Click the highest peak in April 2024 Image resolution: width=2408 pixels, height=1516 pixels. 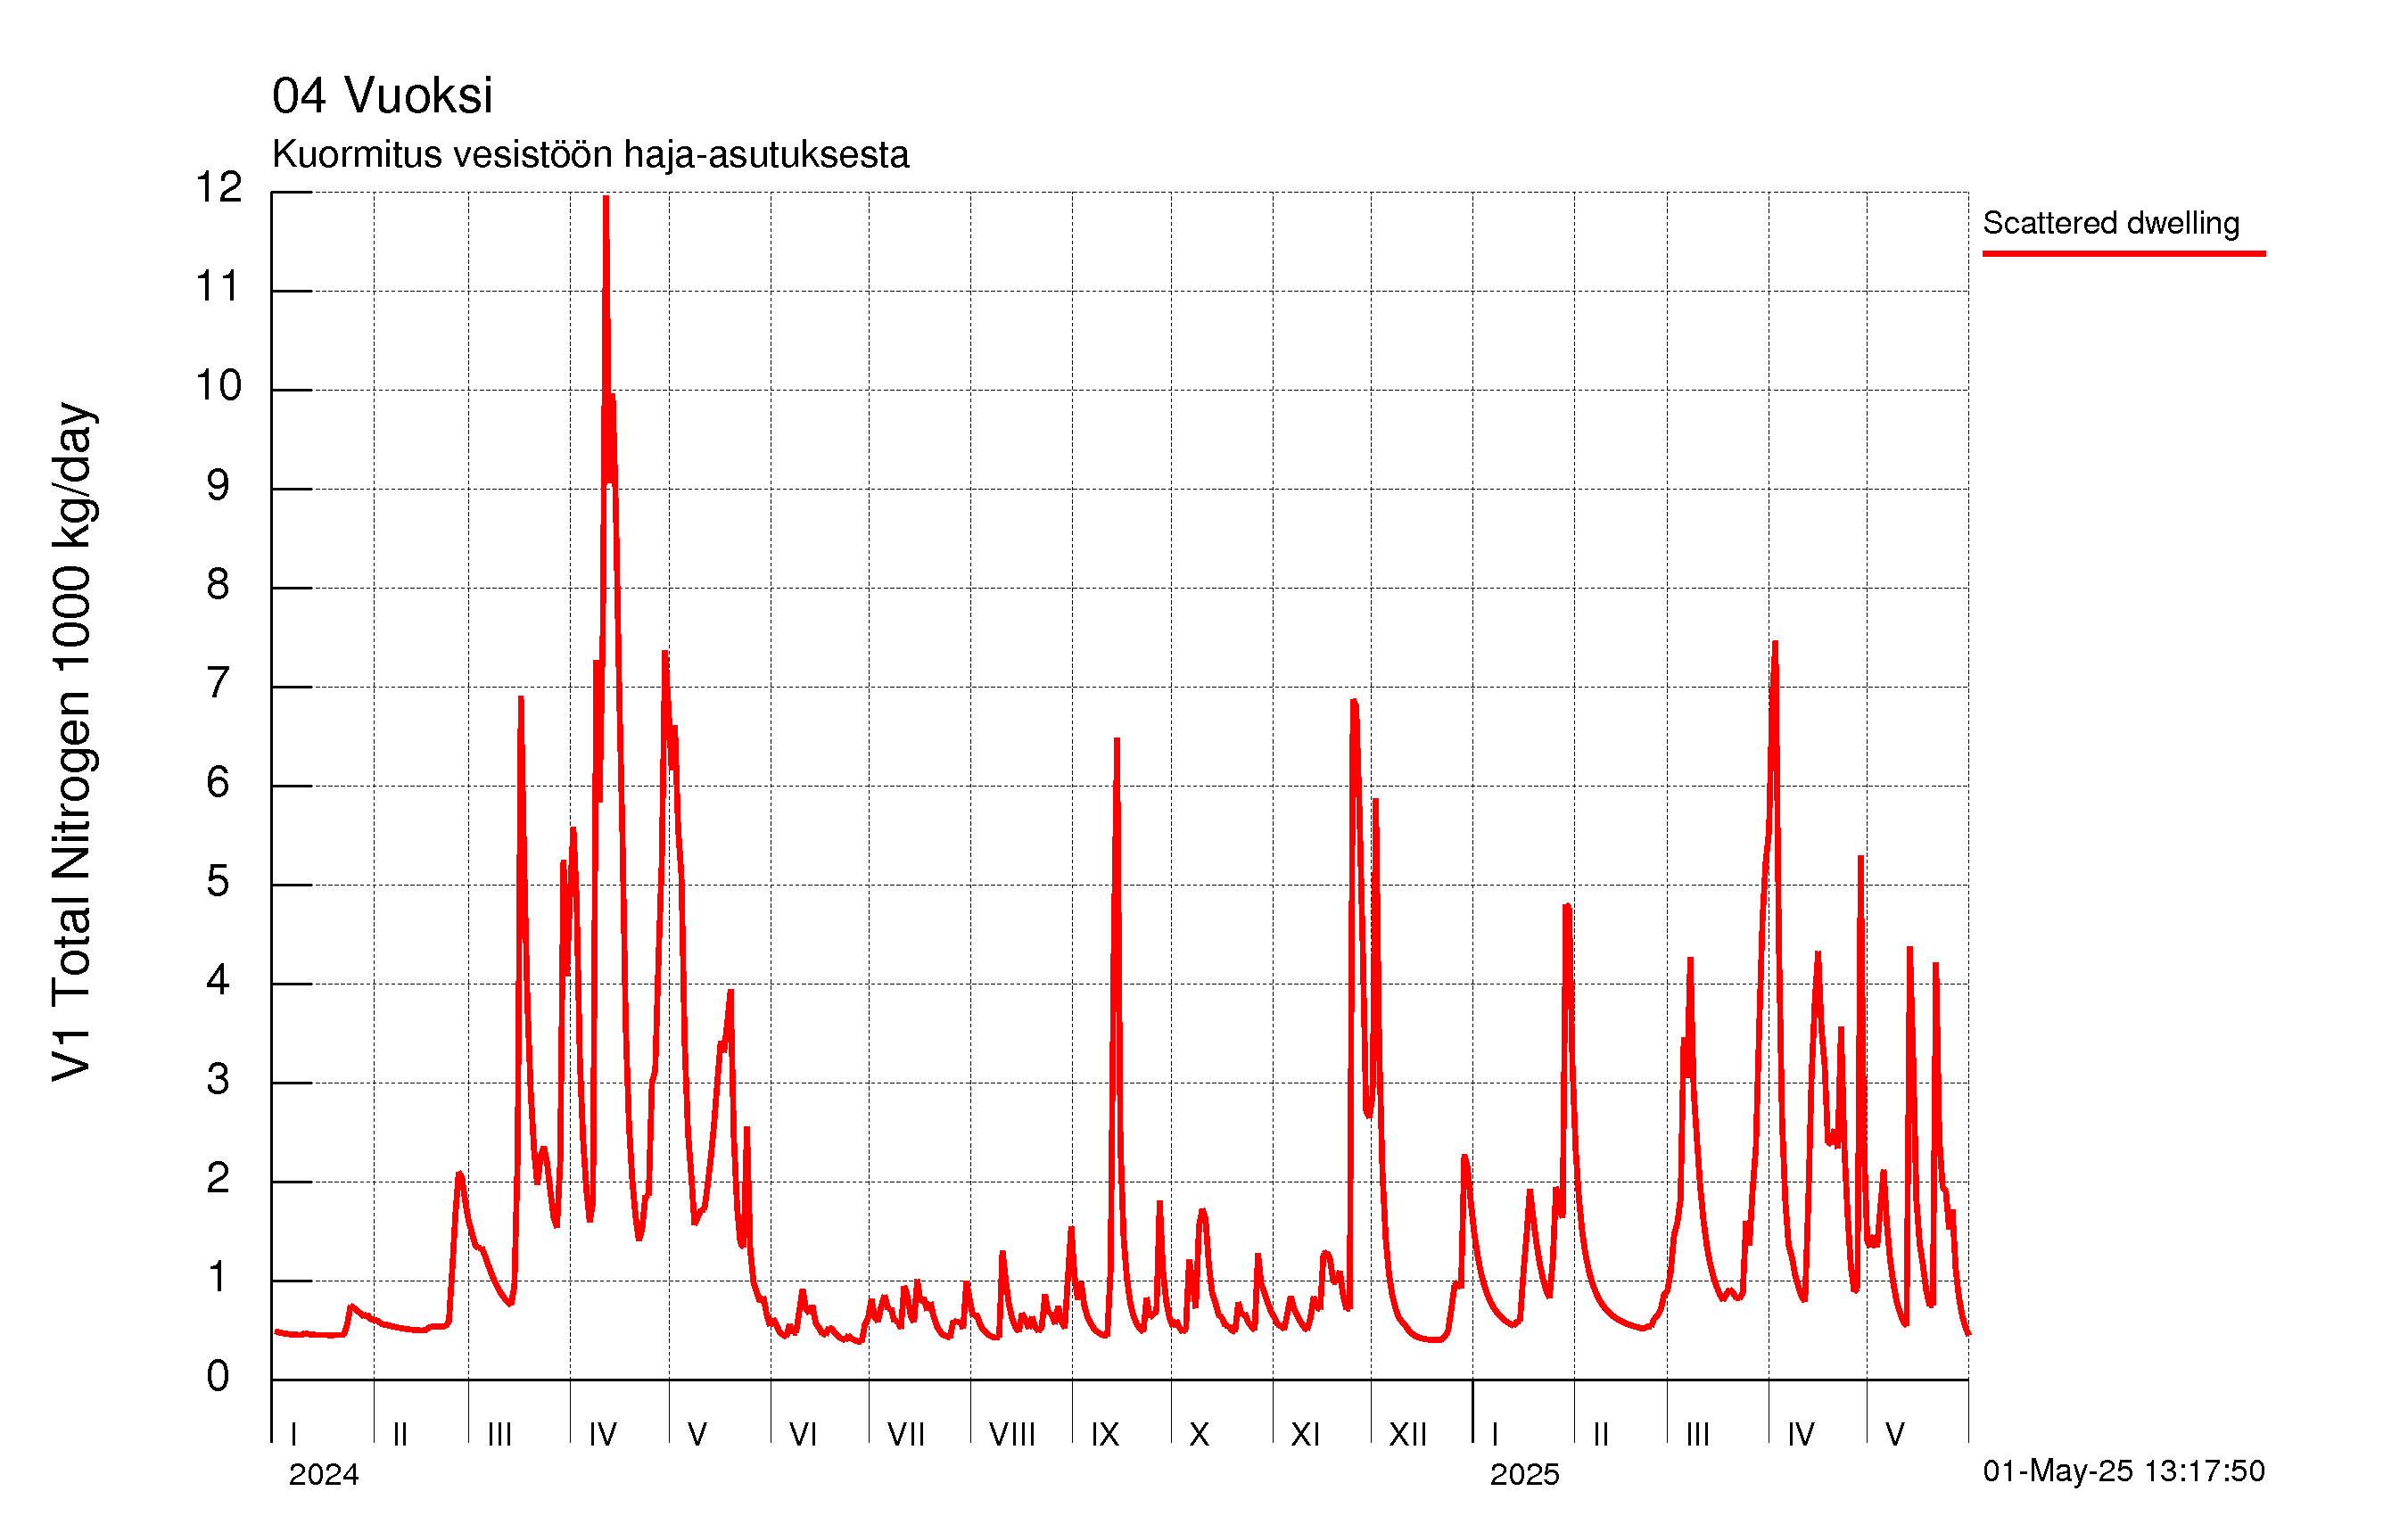[606, 198]
